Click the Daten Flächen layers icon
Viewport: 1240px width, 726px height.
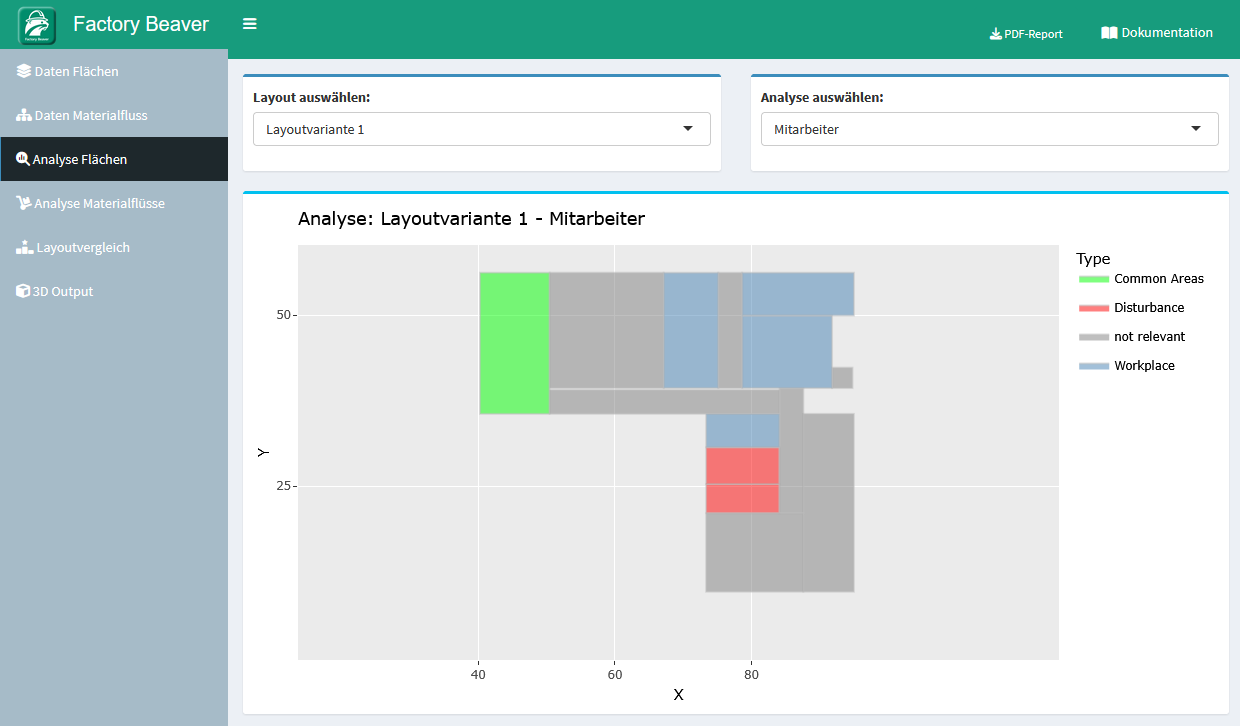(24, 72)
